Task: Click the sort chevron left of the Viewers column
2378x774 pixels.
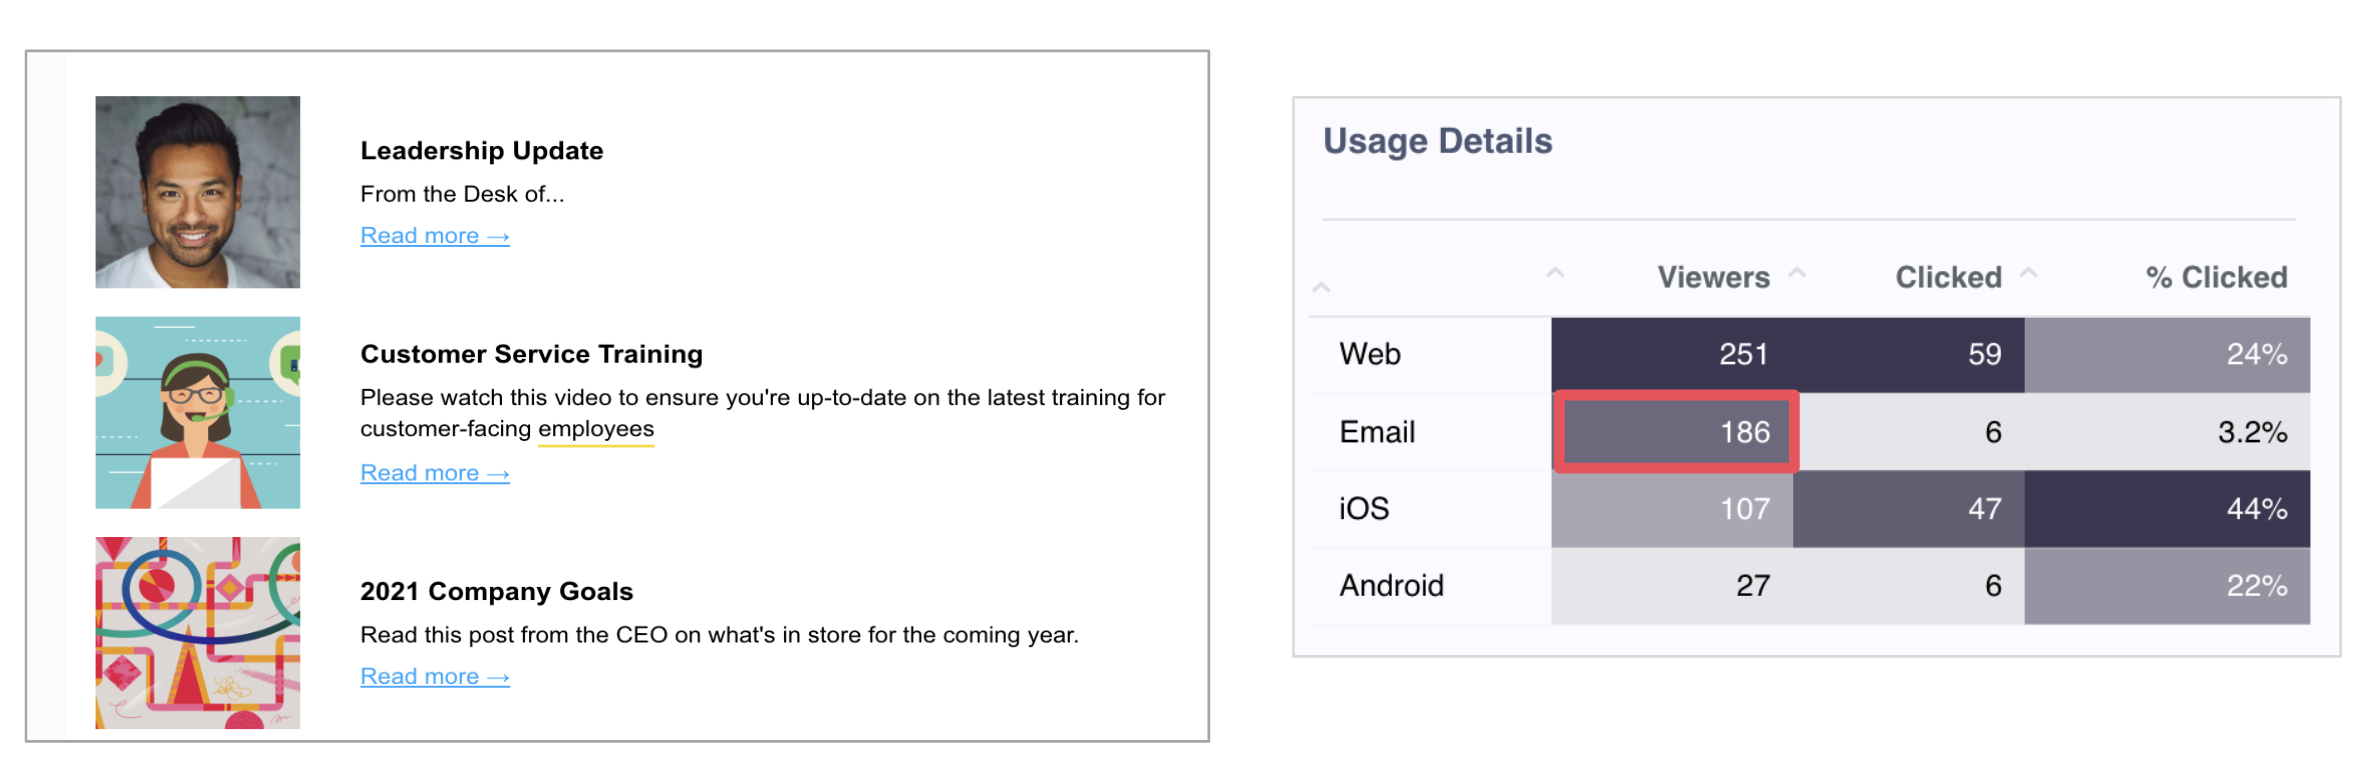Action: pos(1556,272)
